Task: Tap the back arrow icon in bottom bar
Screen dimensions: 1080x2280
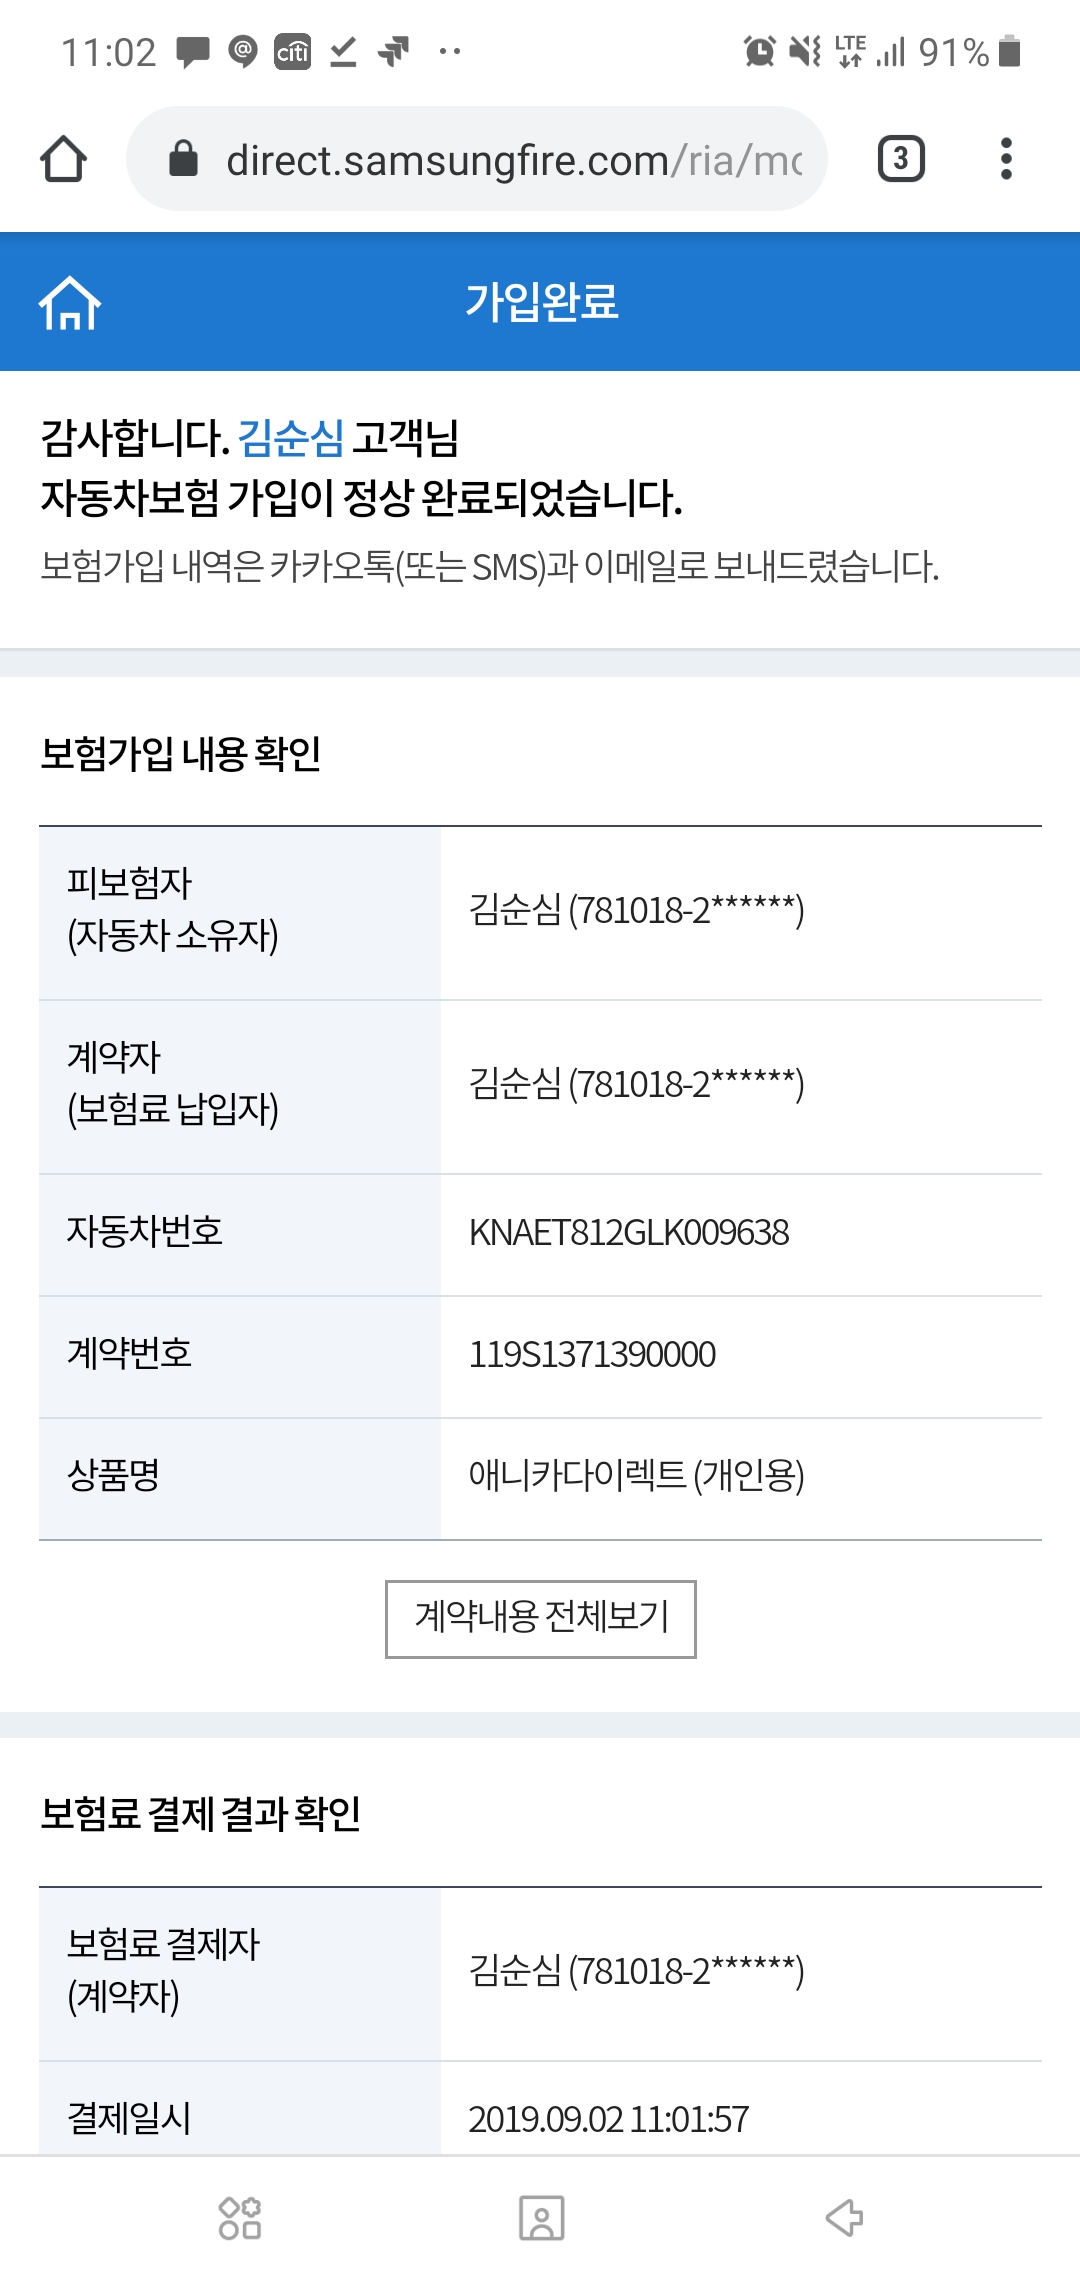Action: coord(844,2218)
